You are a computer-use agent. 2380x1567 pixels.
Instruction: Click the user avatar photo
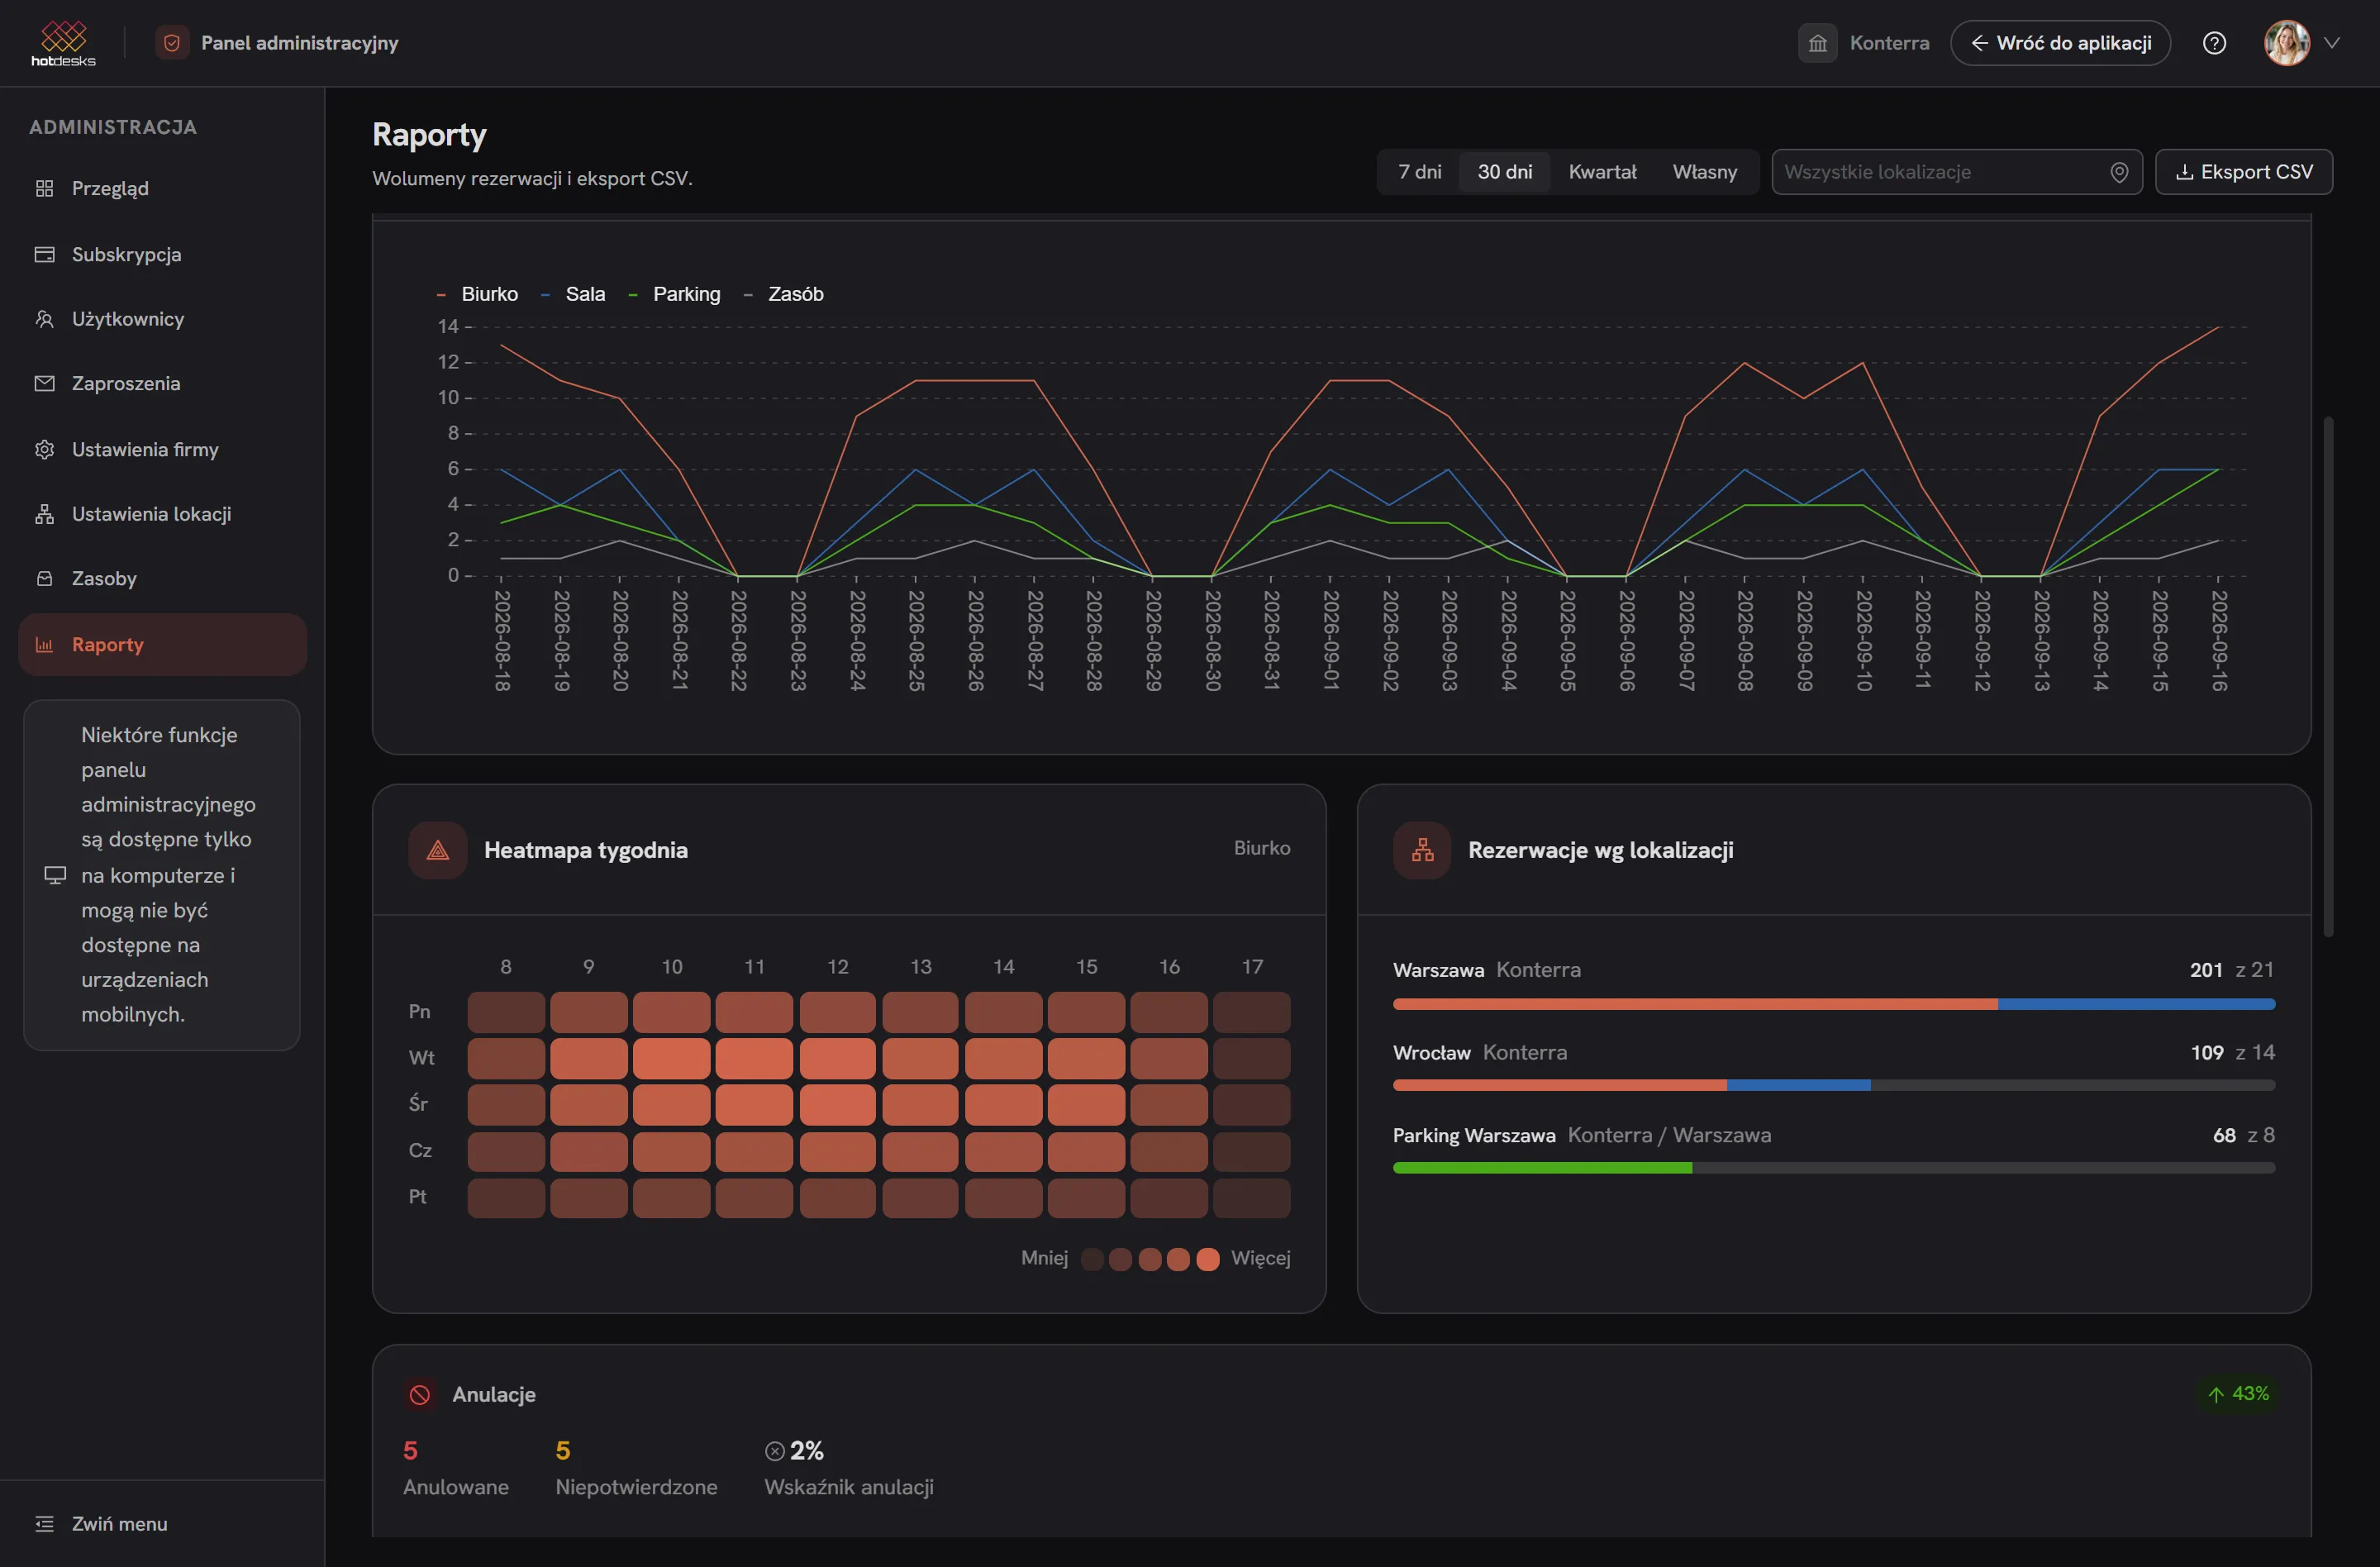[2287, 43]
